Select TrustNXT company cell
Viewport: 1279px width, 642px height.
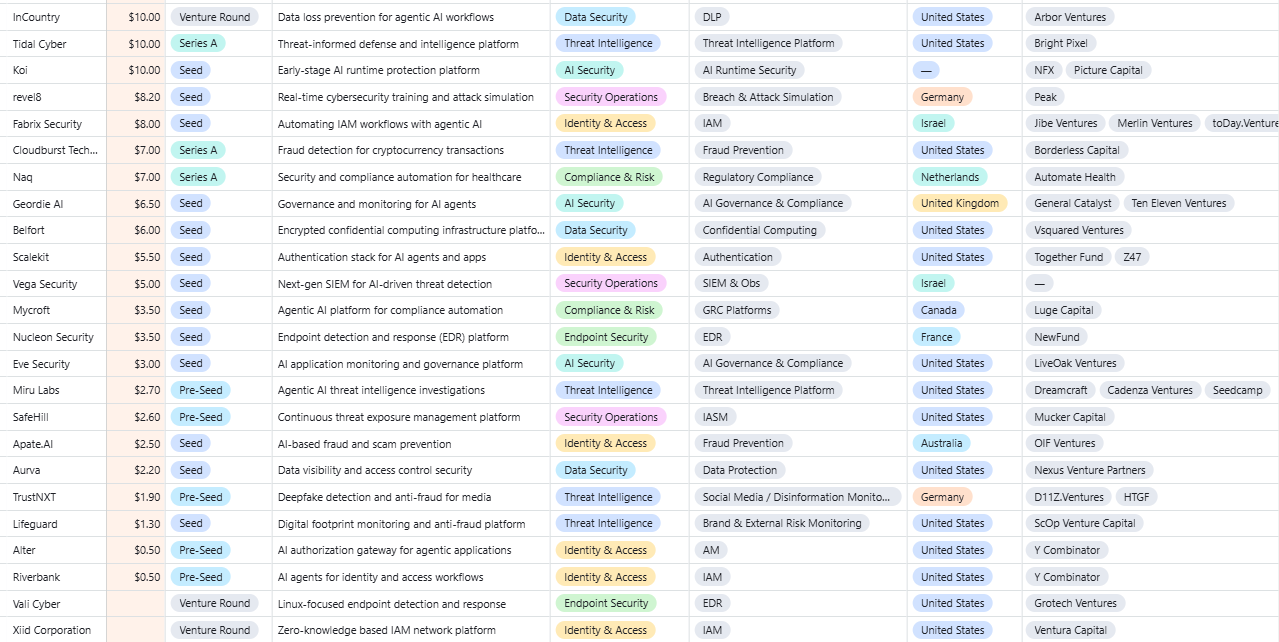(x=53, y=497)
